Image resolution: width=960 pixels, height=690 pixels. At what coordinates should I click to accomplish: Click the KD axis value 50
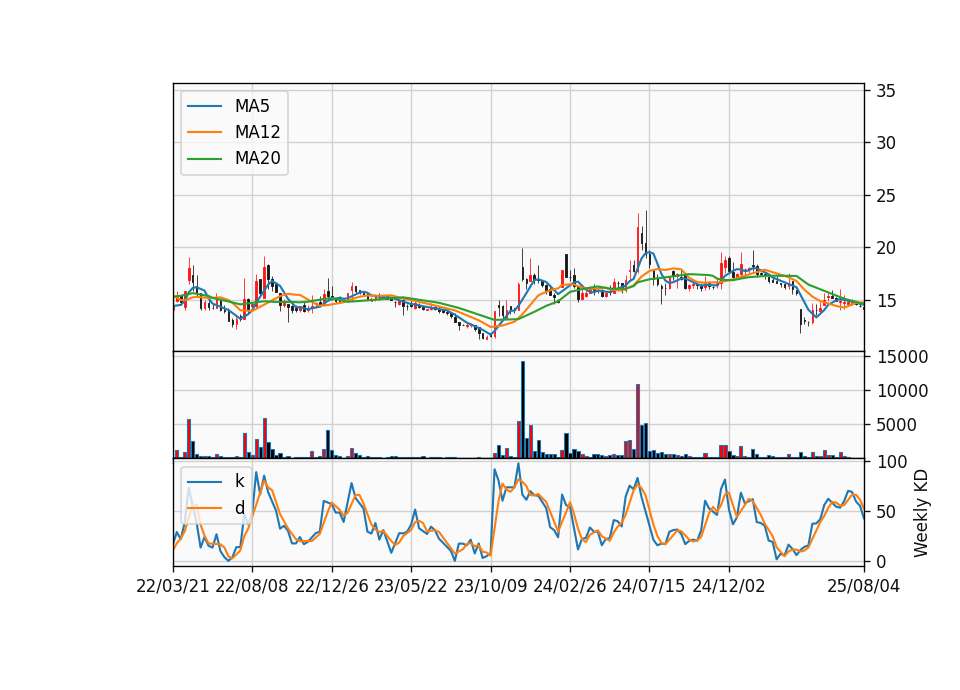click(x=886, y=512)
